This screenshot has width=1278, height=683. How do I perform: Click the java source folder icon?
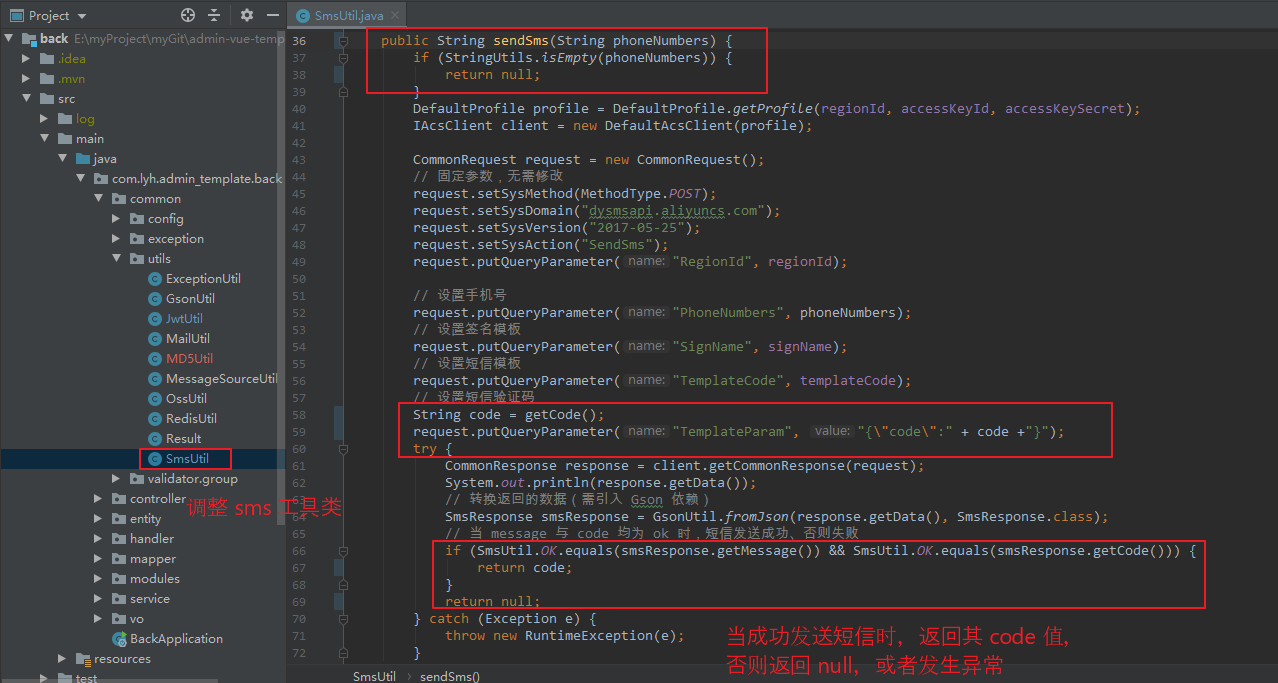tap(83, 159)
